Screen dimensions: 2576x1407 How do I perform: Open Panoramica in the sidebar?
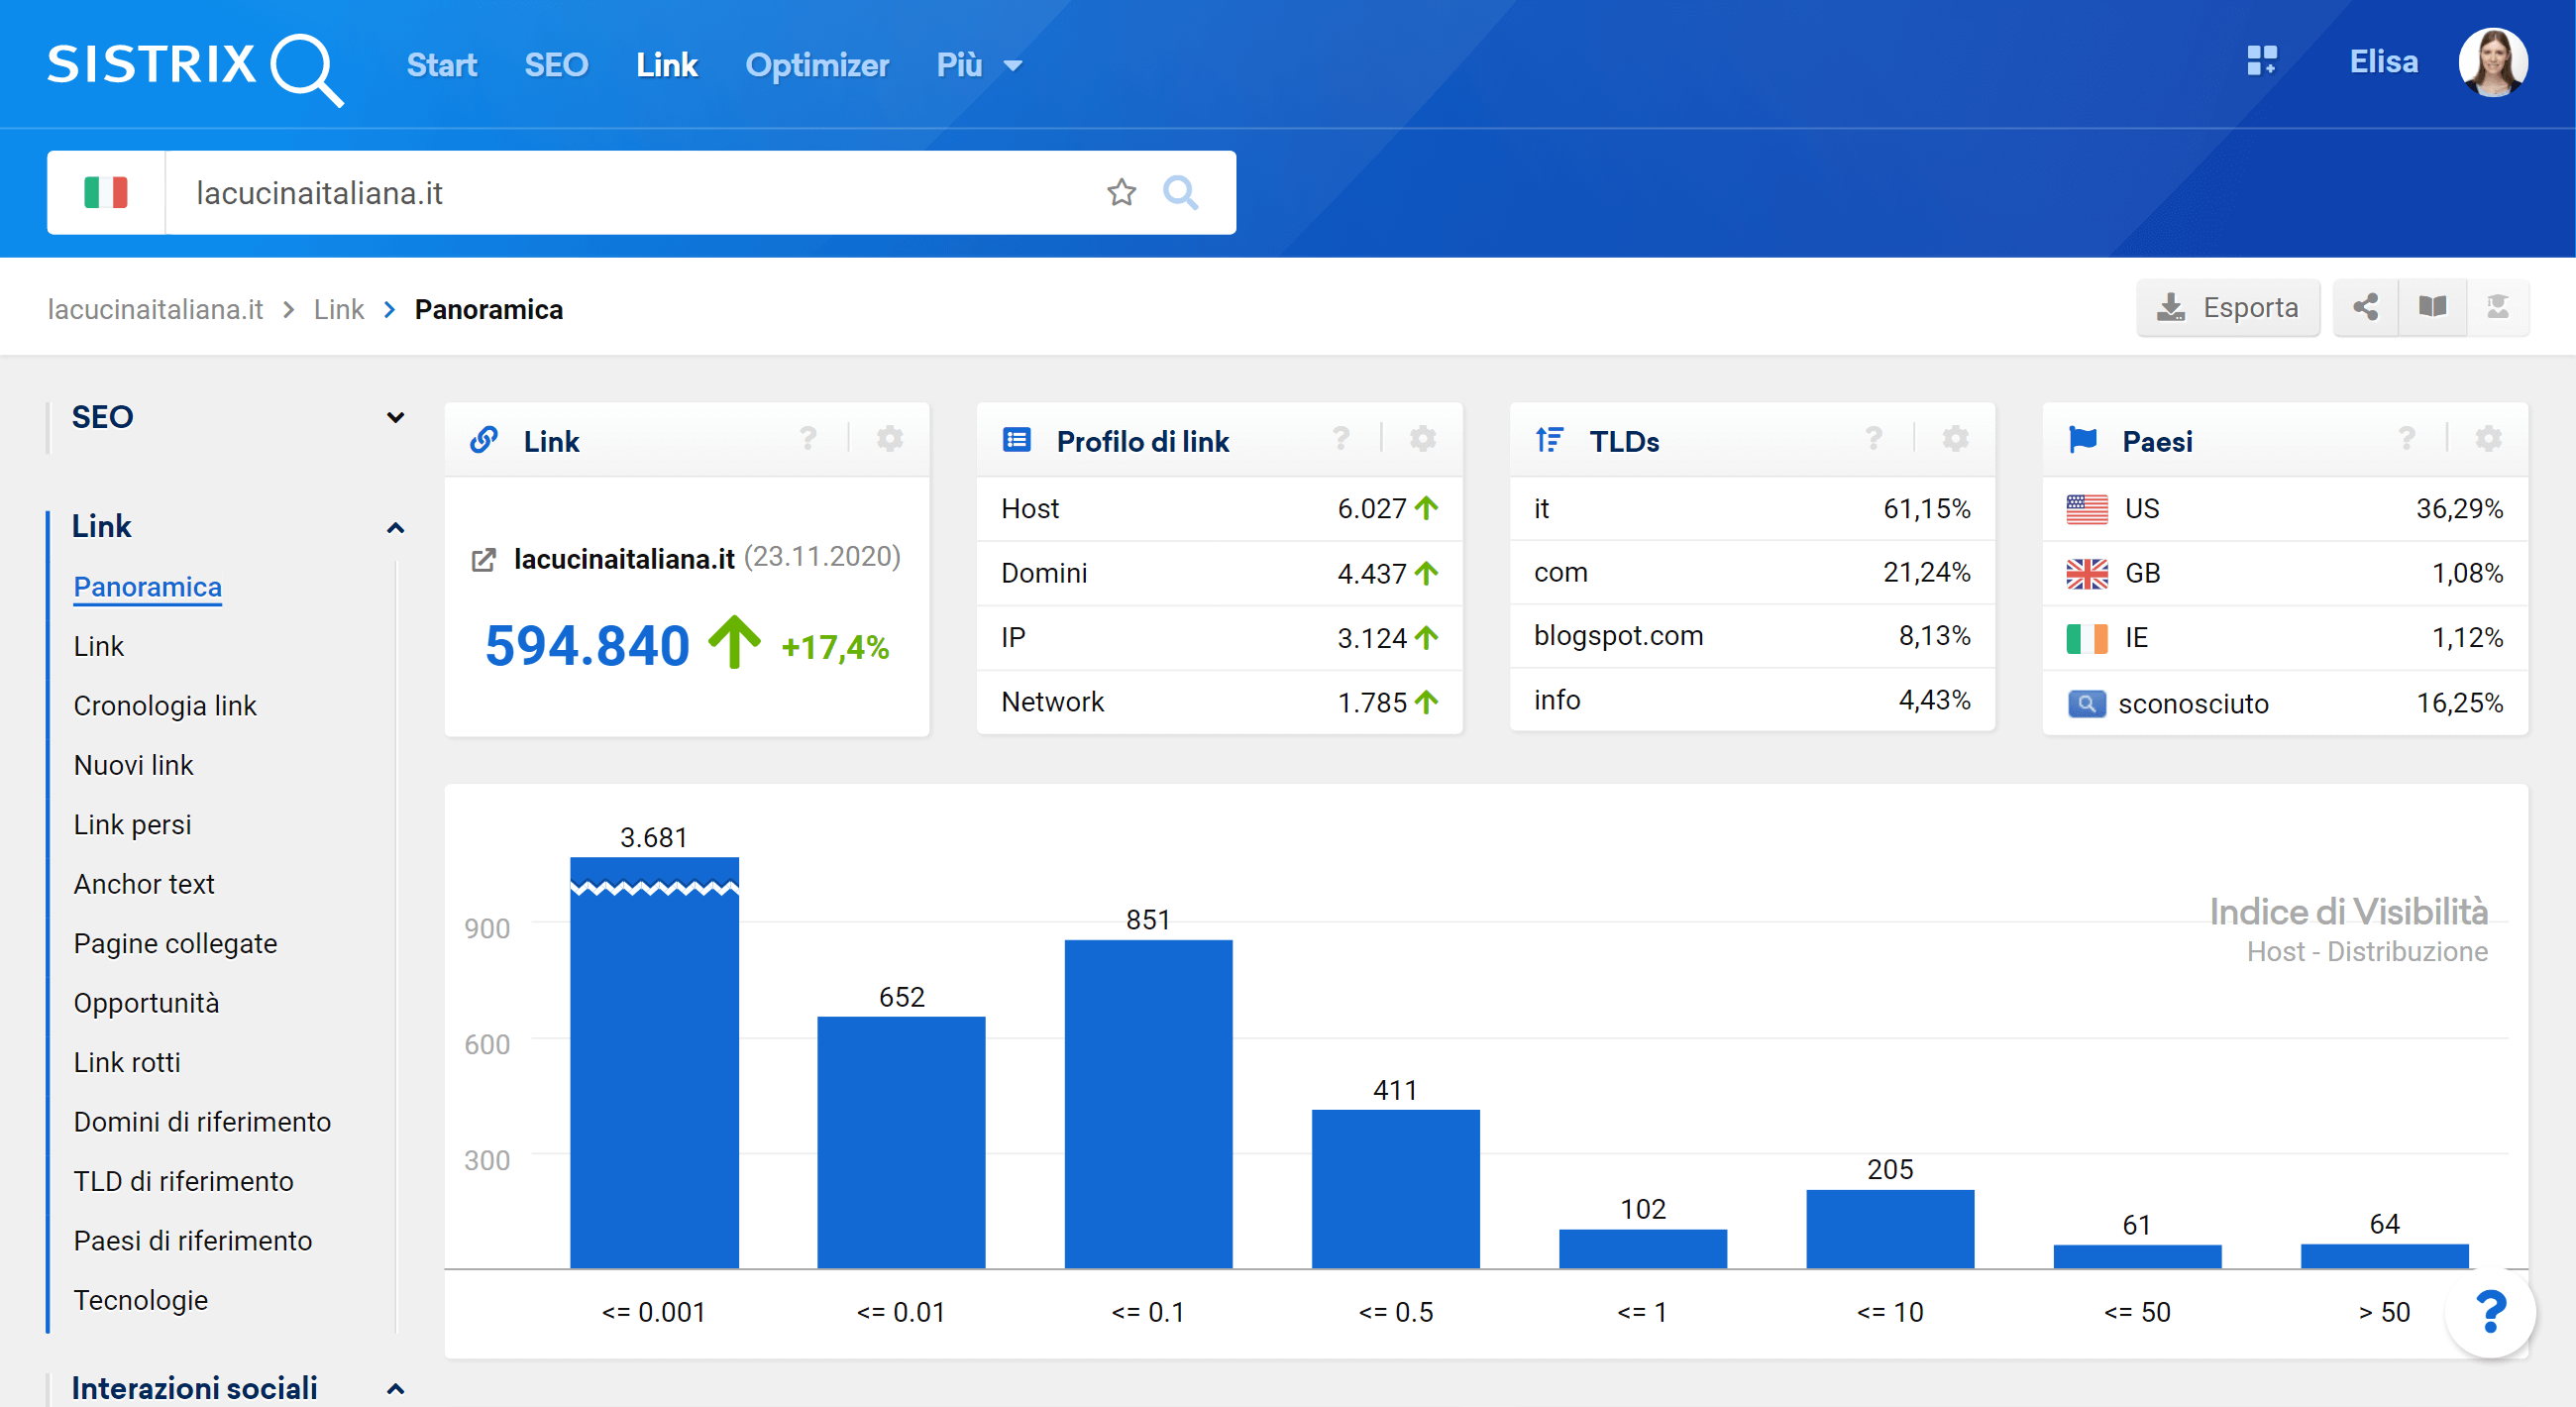[147, 587]
